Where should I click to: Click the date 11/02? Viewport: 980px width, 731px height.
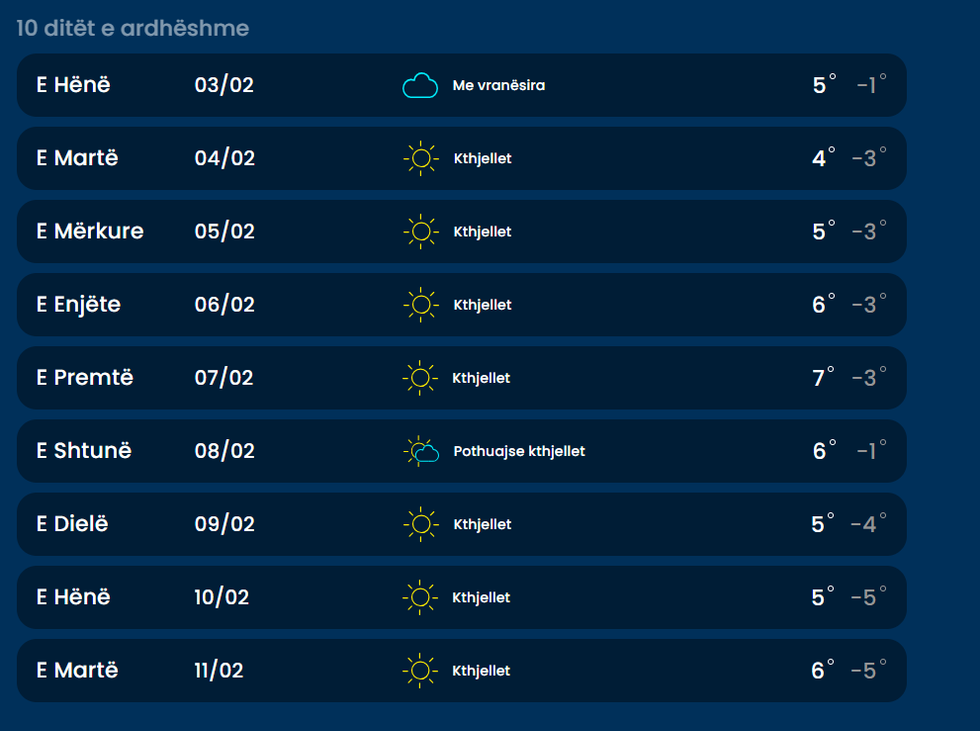coord(219,670)
